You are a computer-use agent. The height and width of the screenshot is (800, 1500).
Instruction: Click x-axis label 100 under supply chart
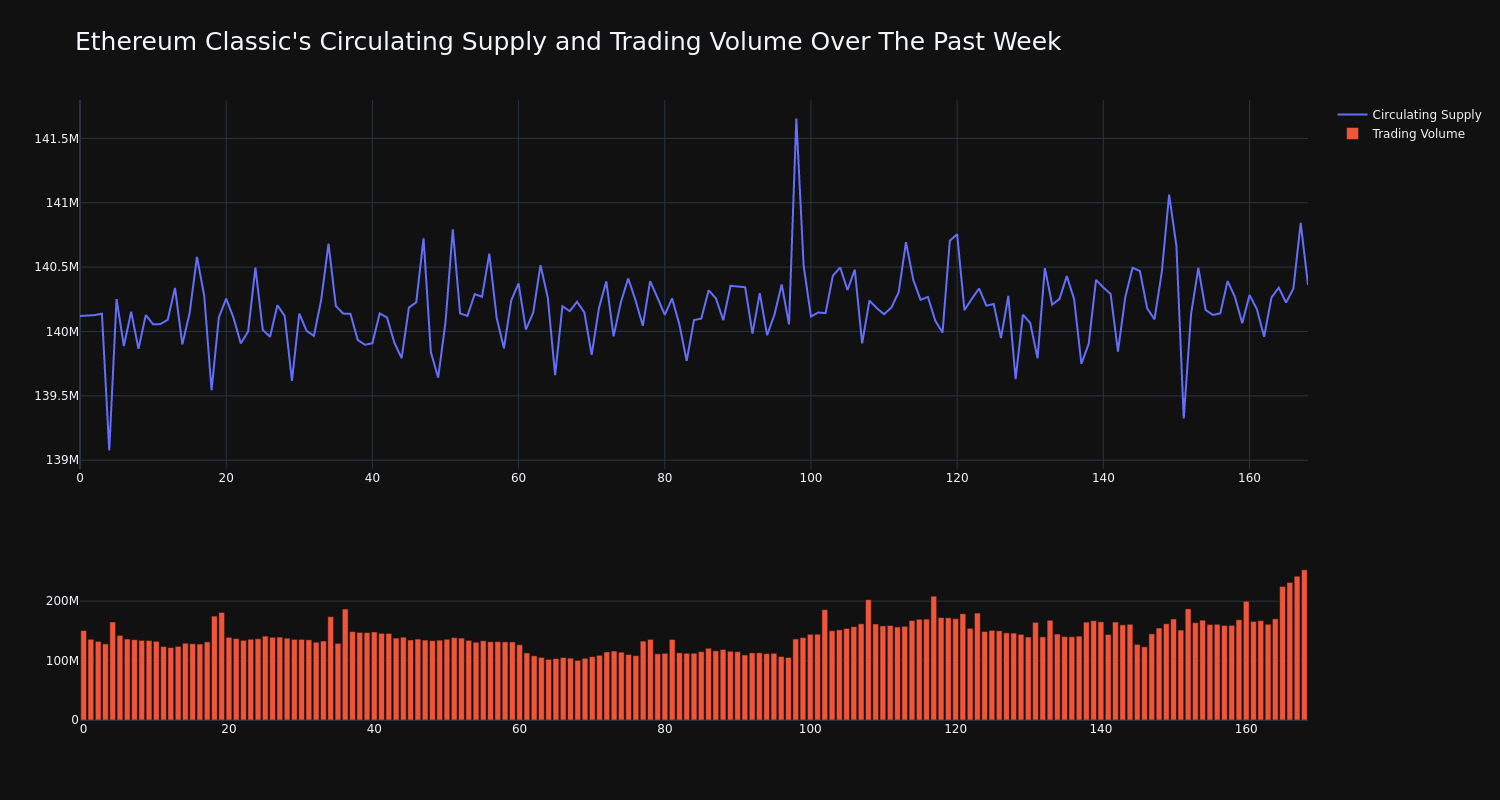(811, 478)
